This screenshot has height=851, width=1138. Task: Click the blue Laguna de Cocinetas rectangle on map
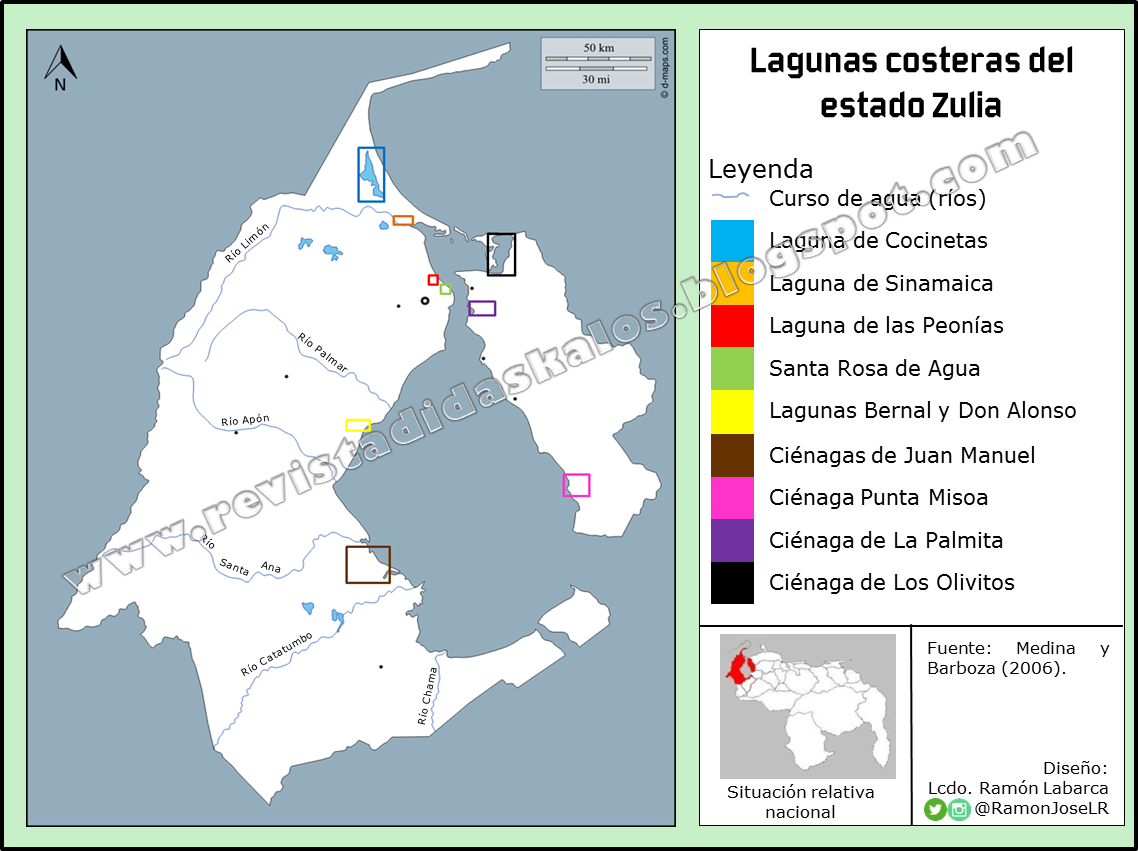[x=371, y=174]
